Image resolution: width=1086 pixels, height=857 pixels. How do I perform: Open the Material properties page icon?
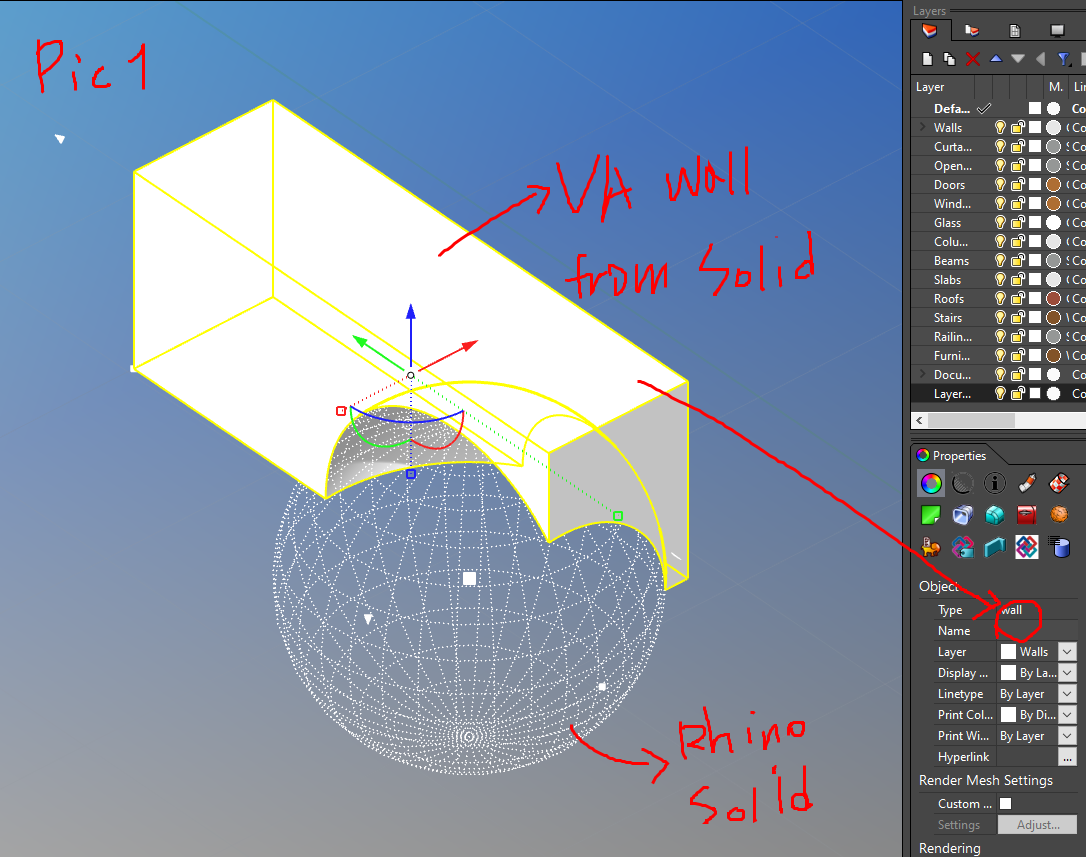pos(962,483)
